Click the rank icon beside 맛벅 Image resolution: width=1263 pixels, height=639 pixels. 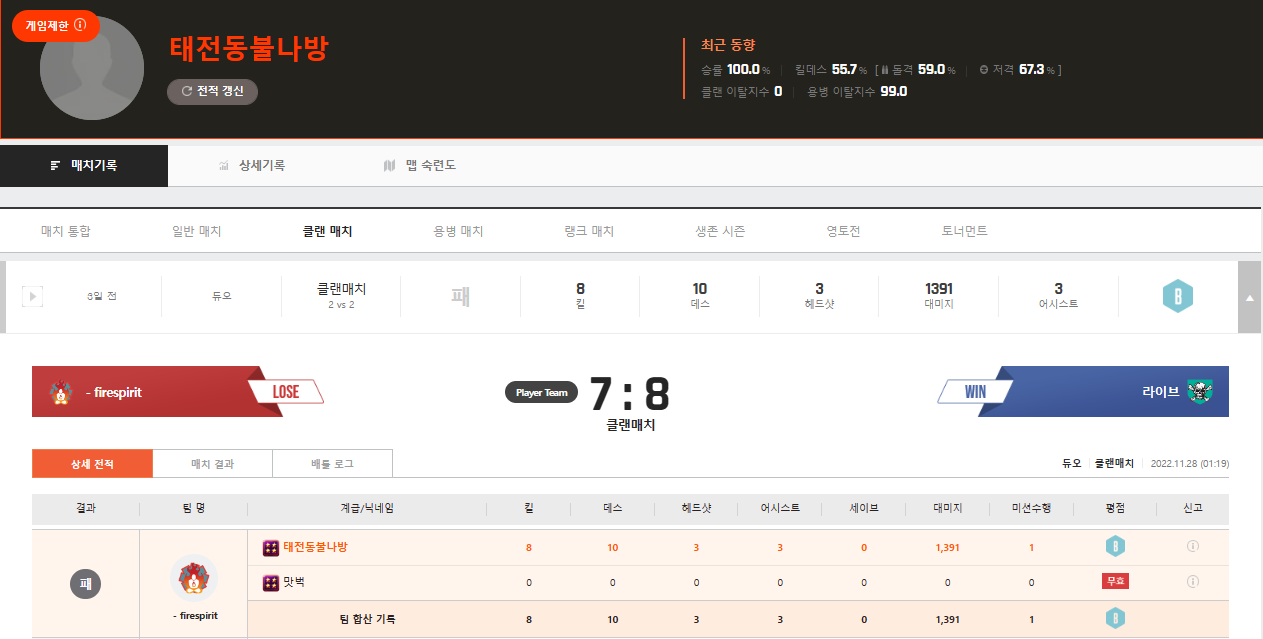(x=270, y=582)
